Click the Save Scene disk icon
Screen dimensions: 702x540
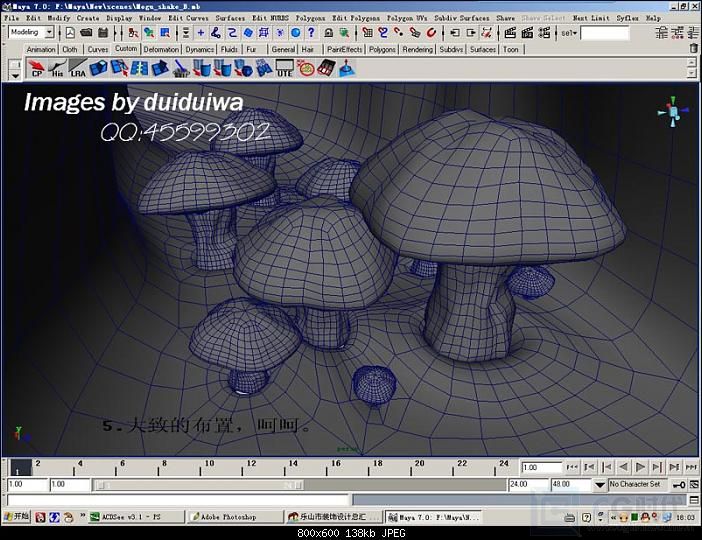103,32
